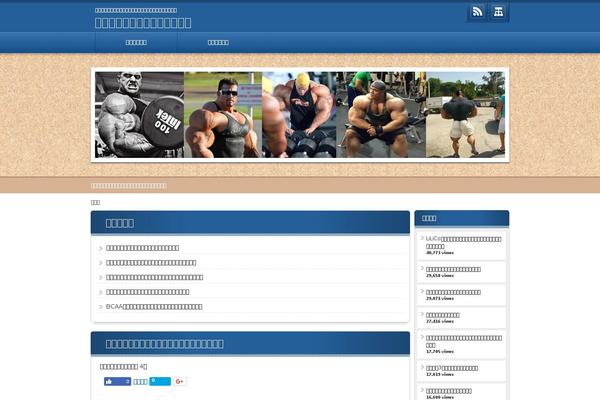Open the popular post with 27,416 views
This screenshot has height=400, width=600.
point(443,315)
